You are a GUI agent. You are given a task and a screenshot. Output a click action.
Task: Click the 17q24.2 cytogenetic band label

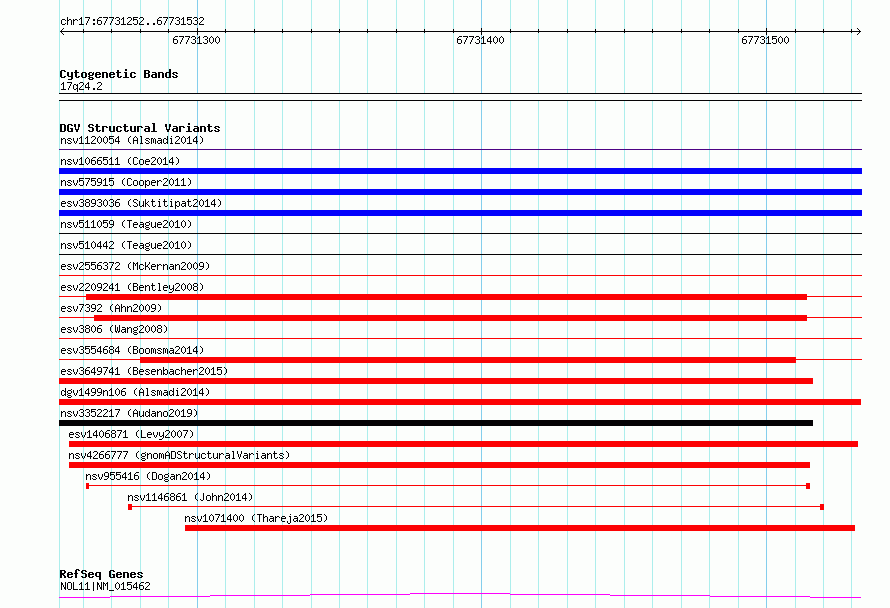tap(81, 86)
